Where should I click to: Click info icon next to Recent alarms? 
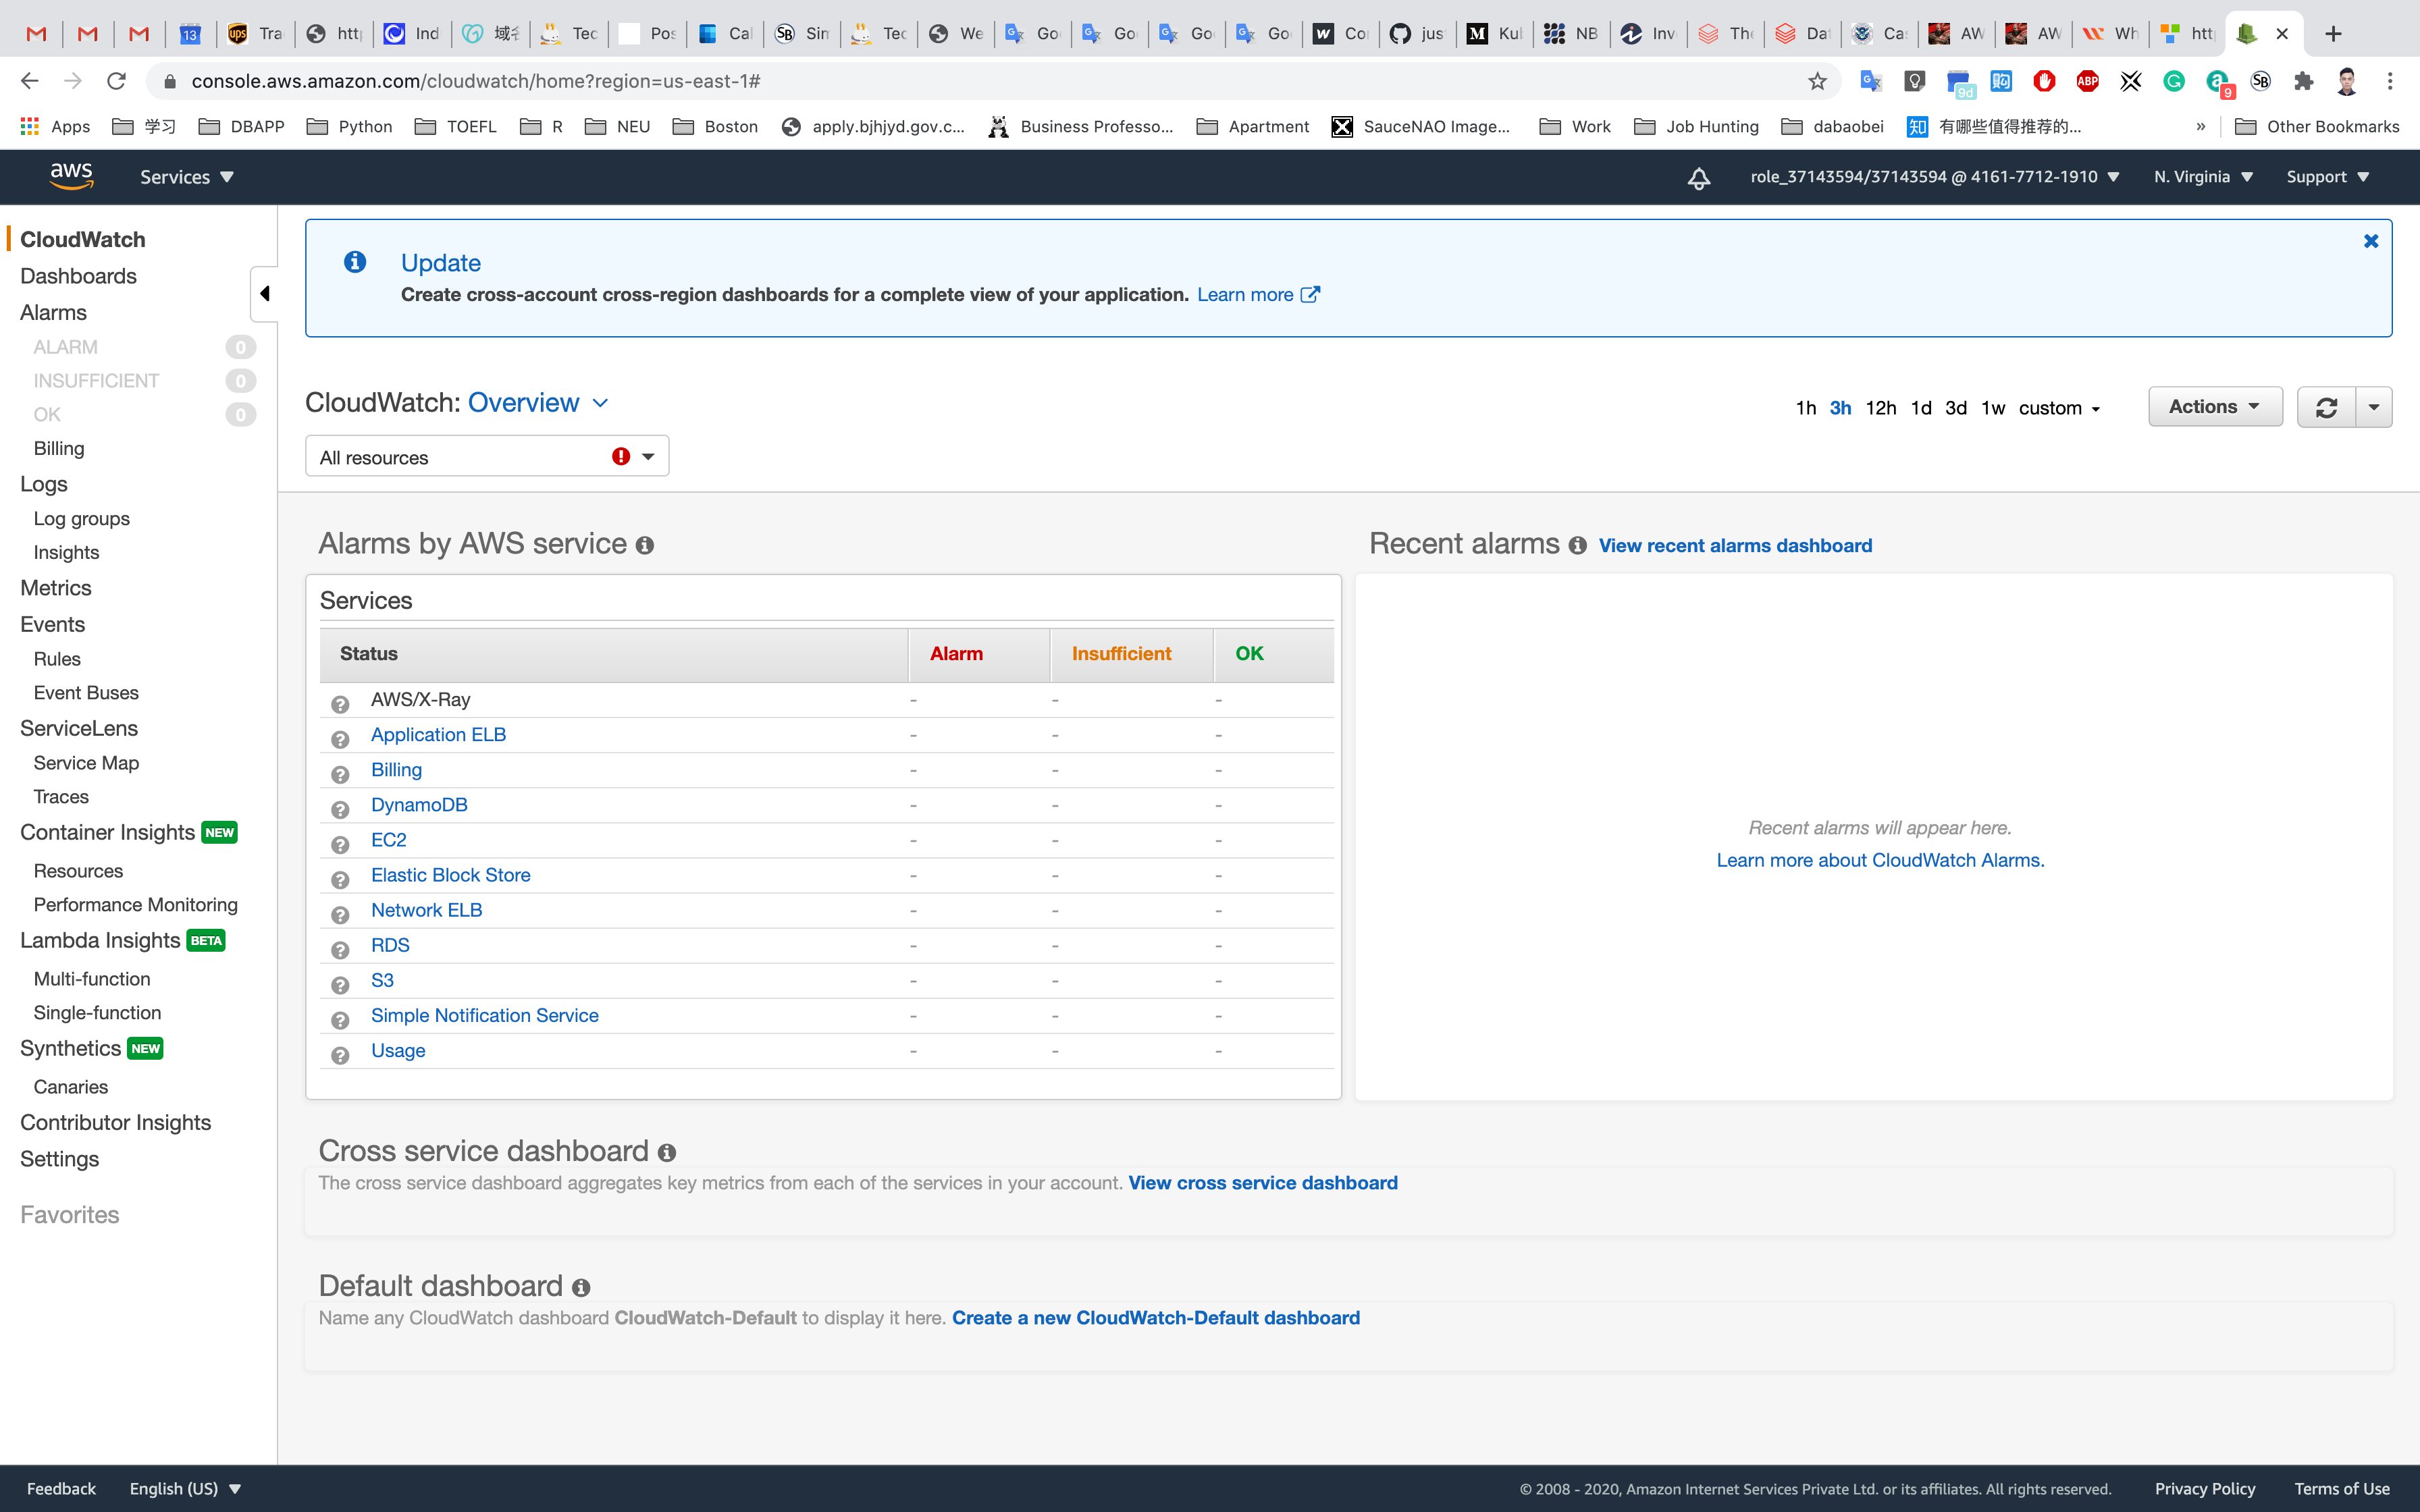(x=1577, y=545)
